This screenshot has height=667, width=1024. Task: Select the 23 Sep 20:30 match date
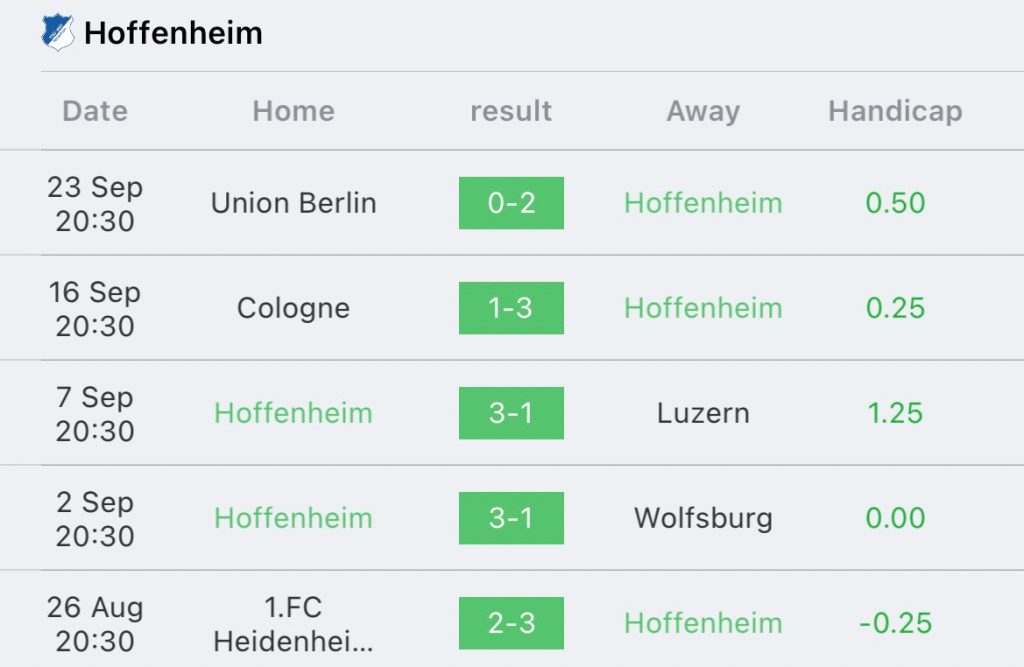coord(95,203)
